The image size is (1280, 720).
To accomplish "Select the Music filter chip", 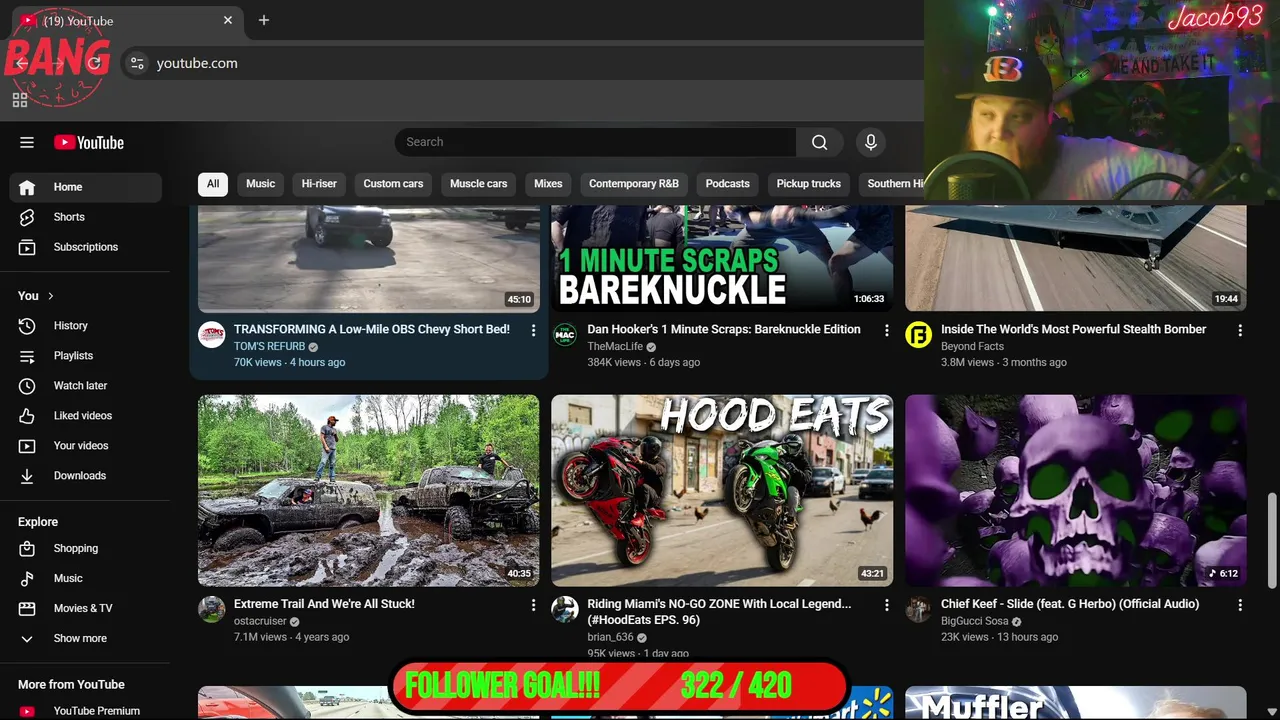I will pos(260,184).
